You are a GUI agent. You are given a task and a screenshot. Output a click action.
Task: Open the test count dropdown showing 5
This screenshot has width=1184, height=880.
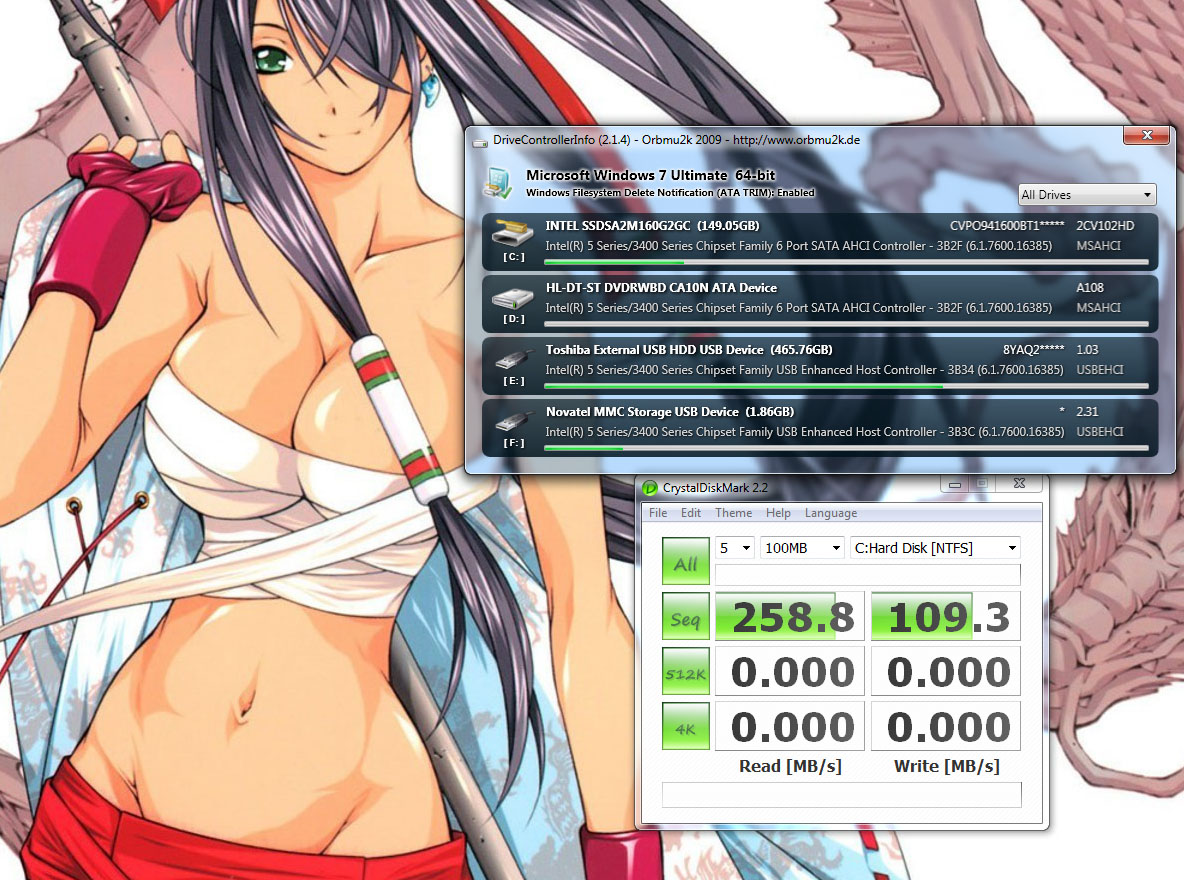pyautogui.click(x=735, y=548)
